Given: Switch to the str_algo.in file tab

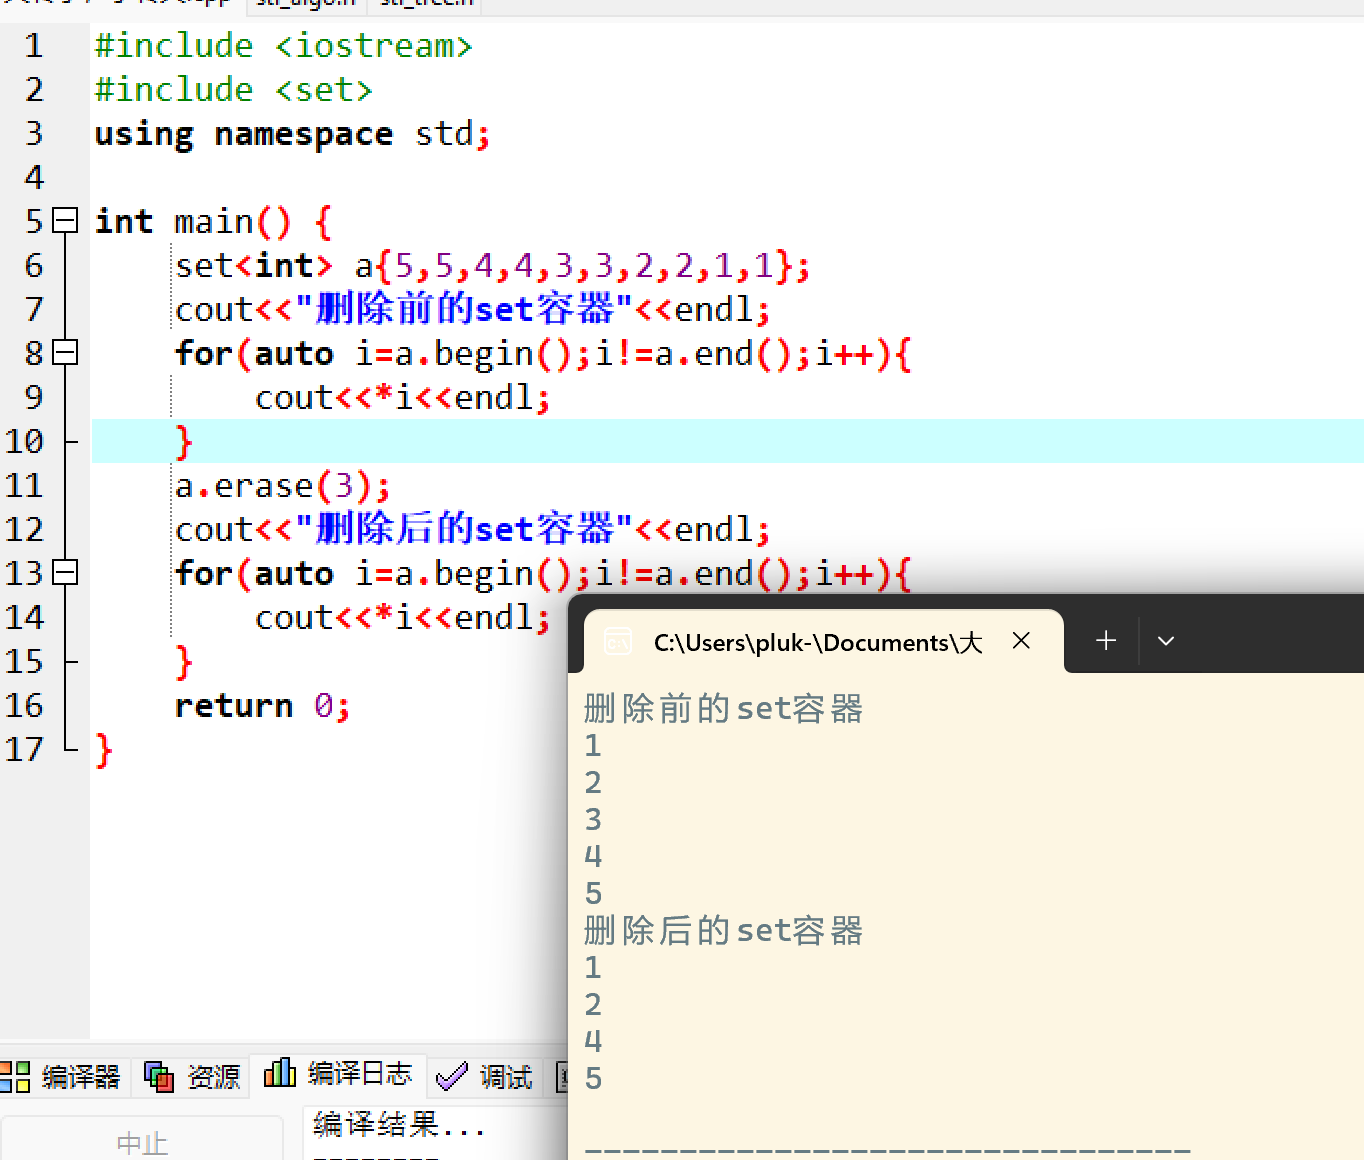Looking at the screenshot, I should pyautogui.click(x=305, y=3).
